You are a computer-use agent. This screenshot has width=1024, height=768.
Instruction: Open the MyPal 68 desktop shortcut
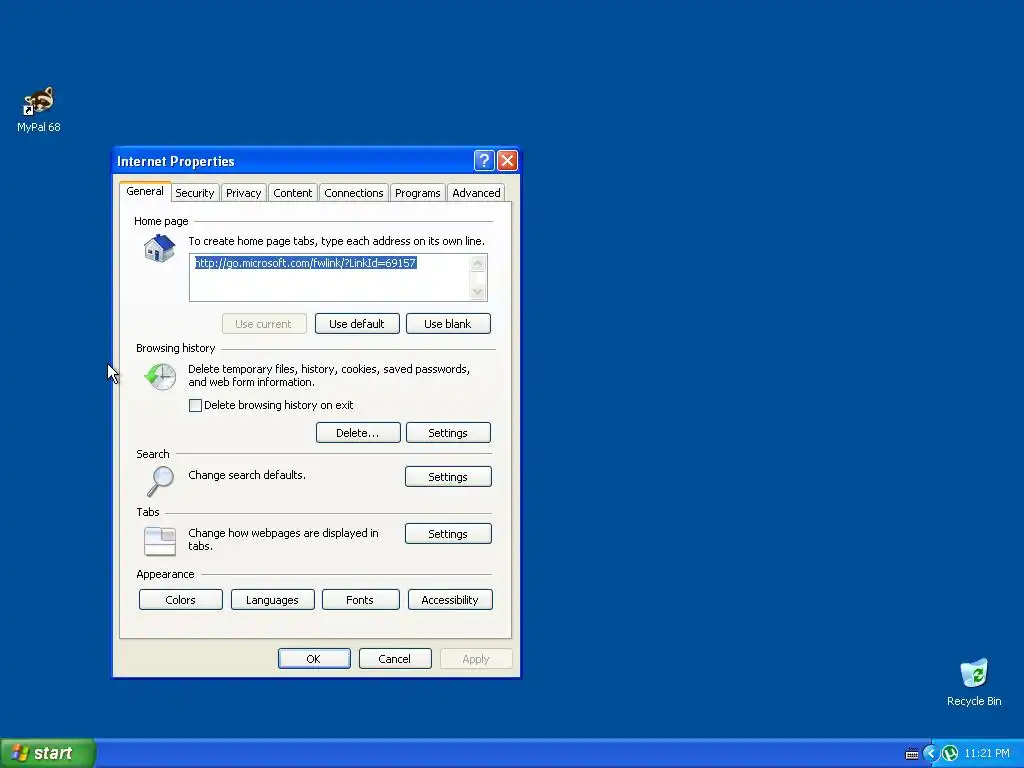pos(39,109)
